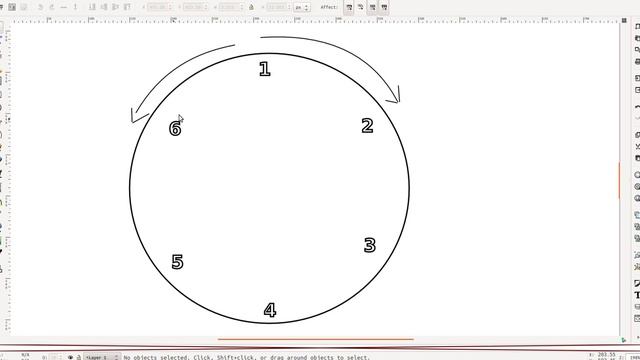Toggle fourth Affect button (move patterns)

tap(384, 7)
